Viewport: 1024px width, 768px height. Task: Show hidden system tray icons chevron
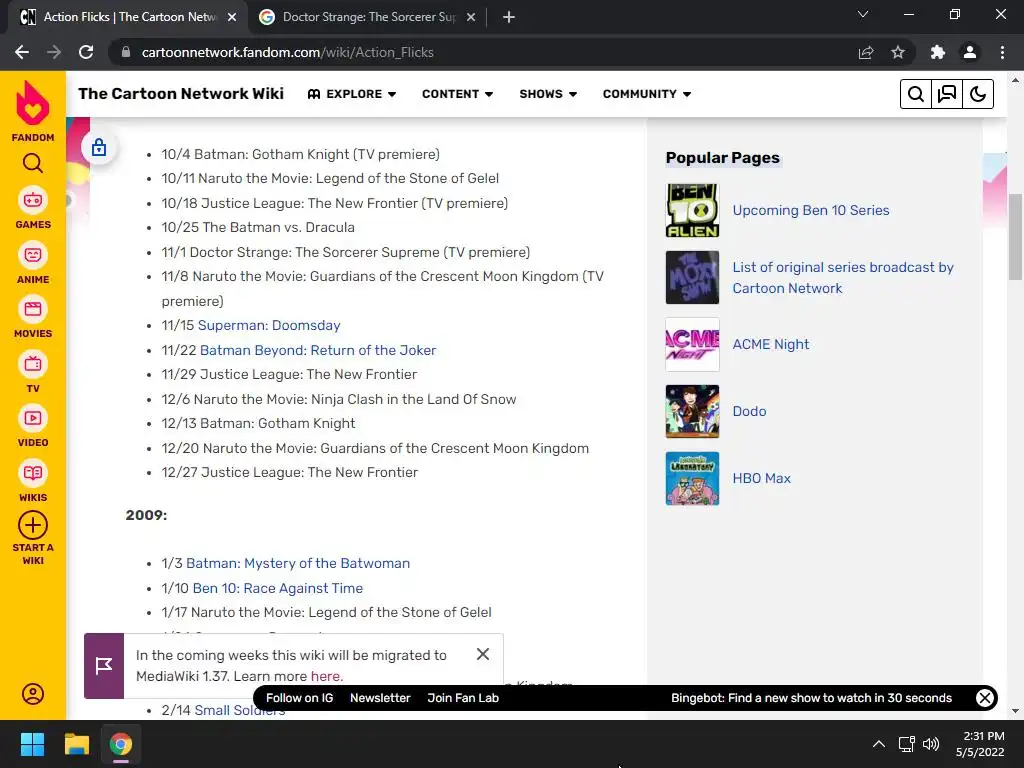[879, 744]
